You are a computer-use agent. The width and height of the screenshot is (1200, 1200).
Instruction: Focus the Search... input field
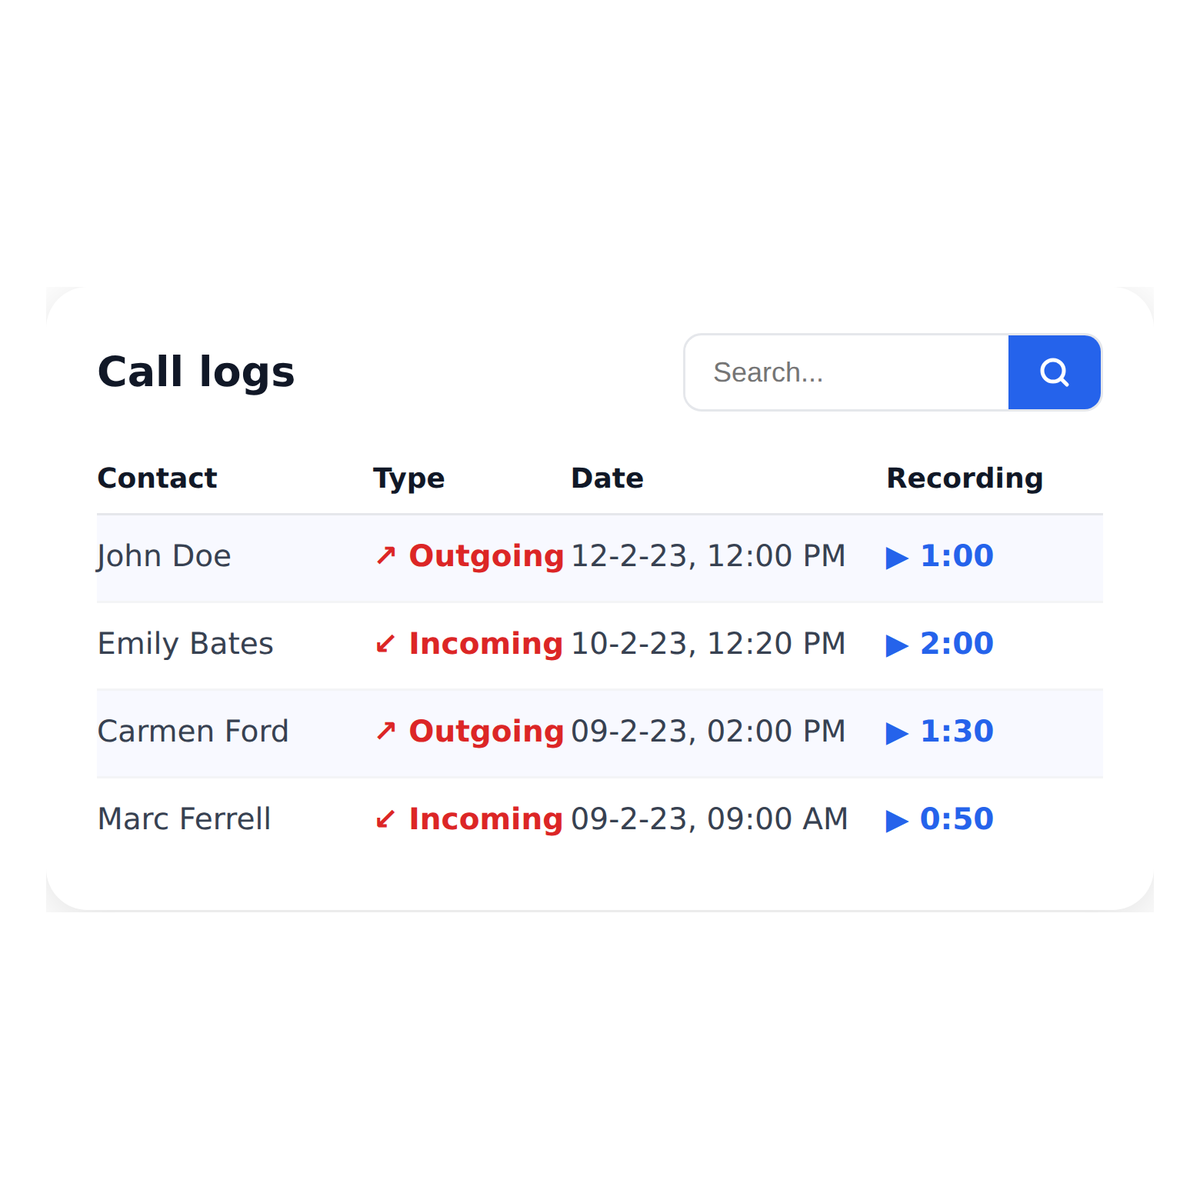click(847, 372)
